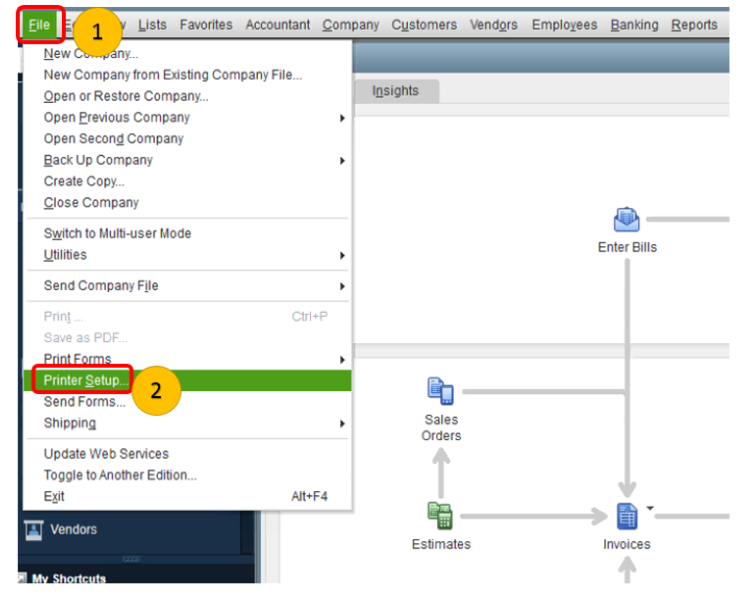Image resolution: width=742 pixels, height=596 pixels.
Task: Choose Switch to Multi-user Mode
Action: (117, 233)
